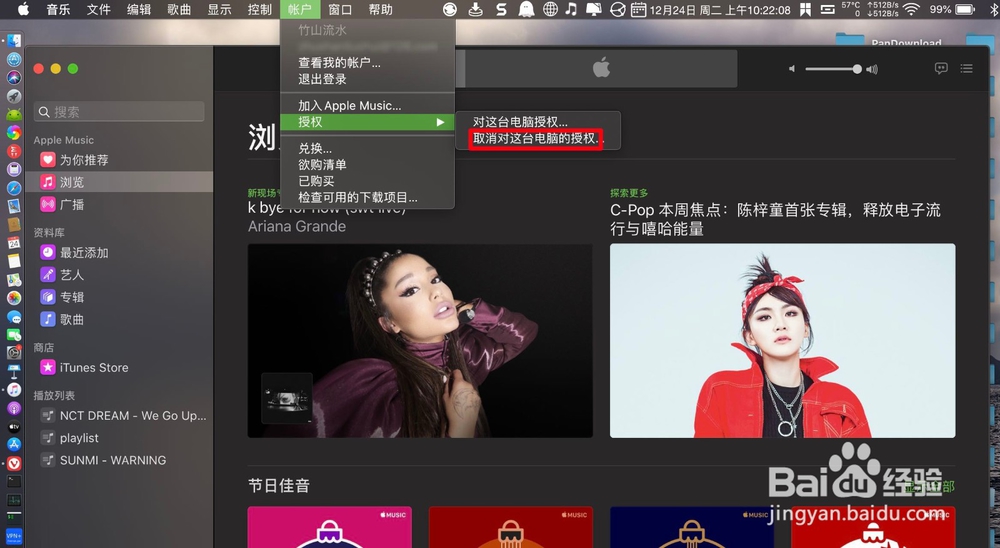Open the 编辑 menu

click(x=138, y=10)
